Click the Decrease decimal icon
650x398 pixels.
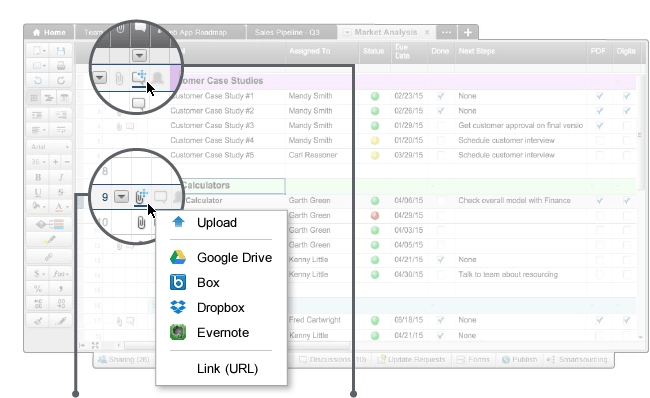coord(61,303)
